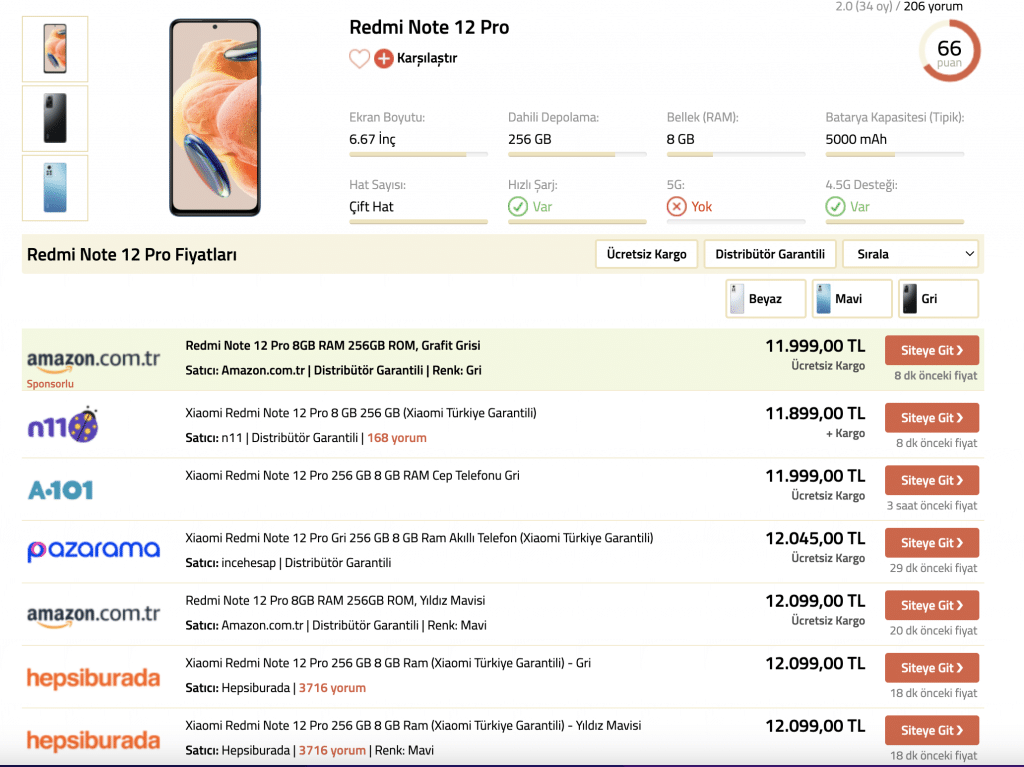
Task: Go to site for pazarama incehesap offer
Action: click(x=932, y=543)
